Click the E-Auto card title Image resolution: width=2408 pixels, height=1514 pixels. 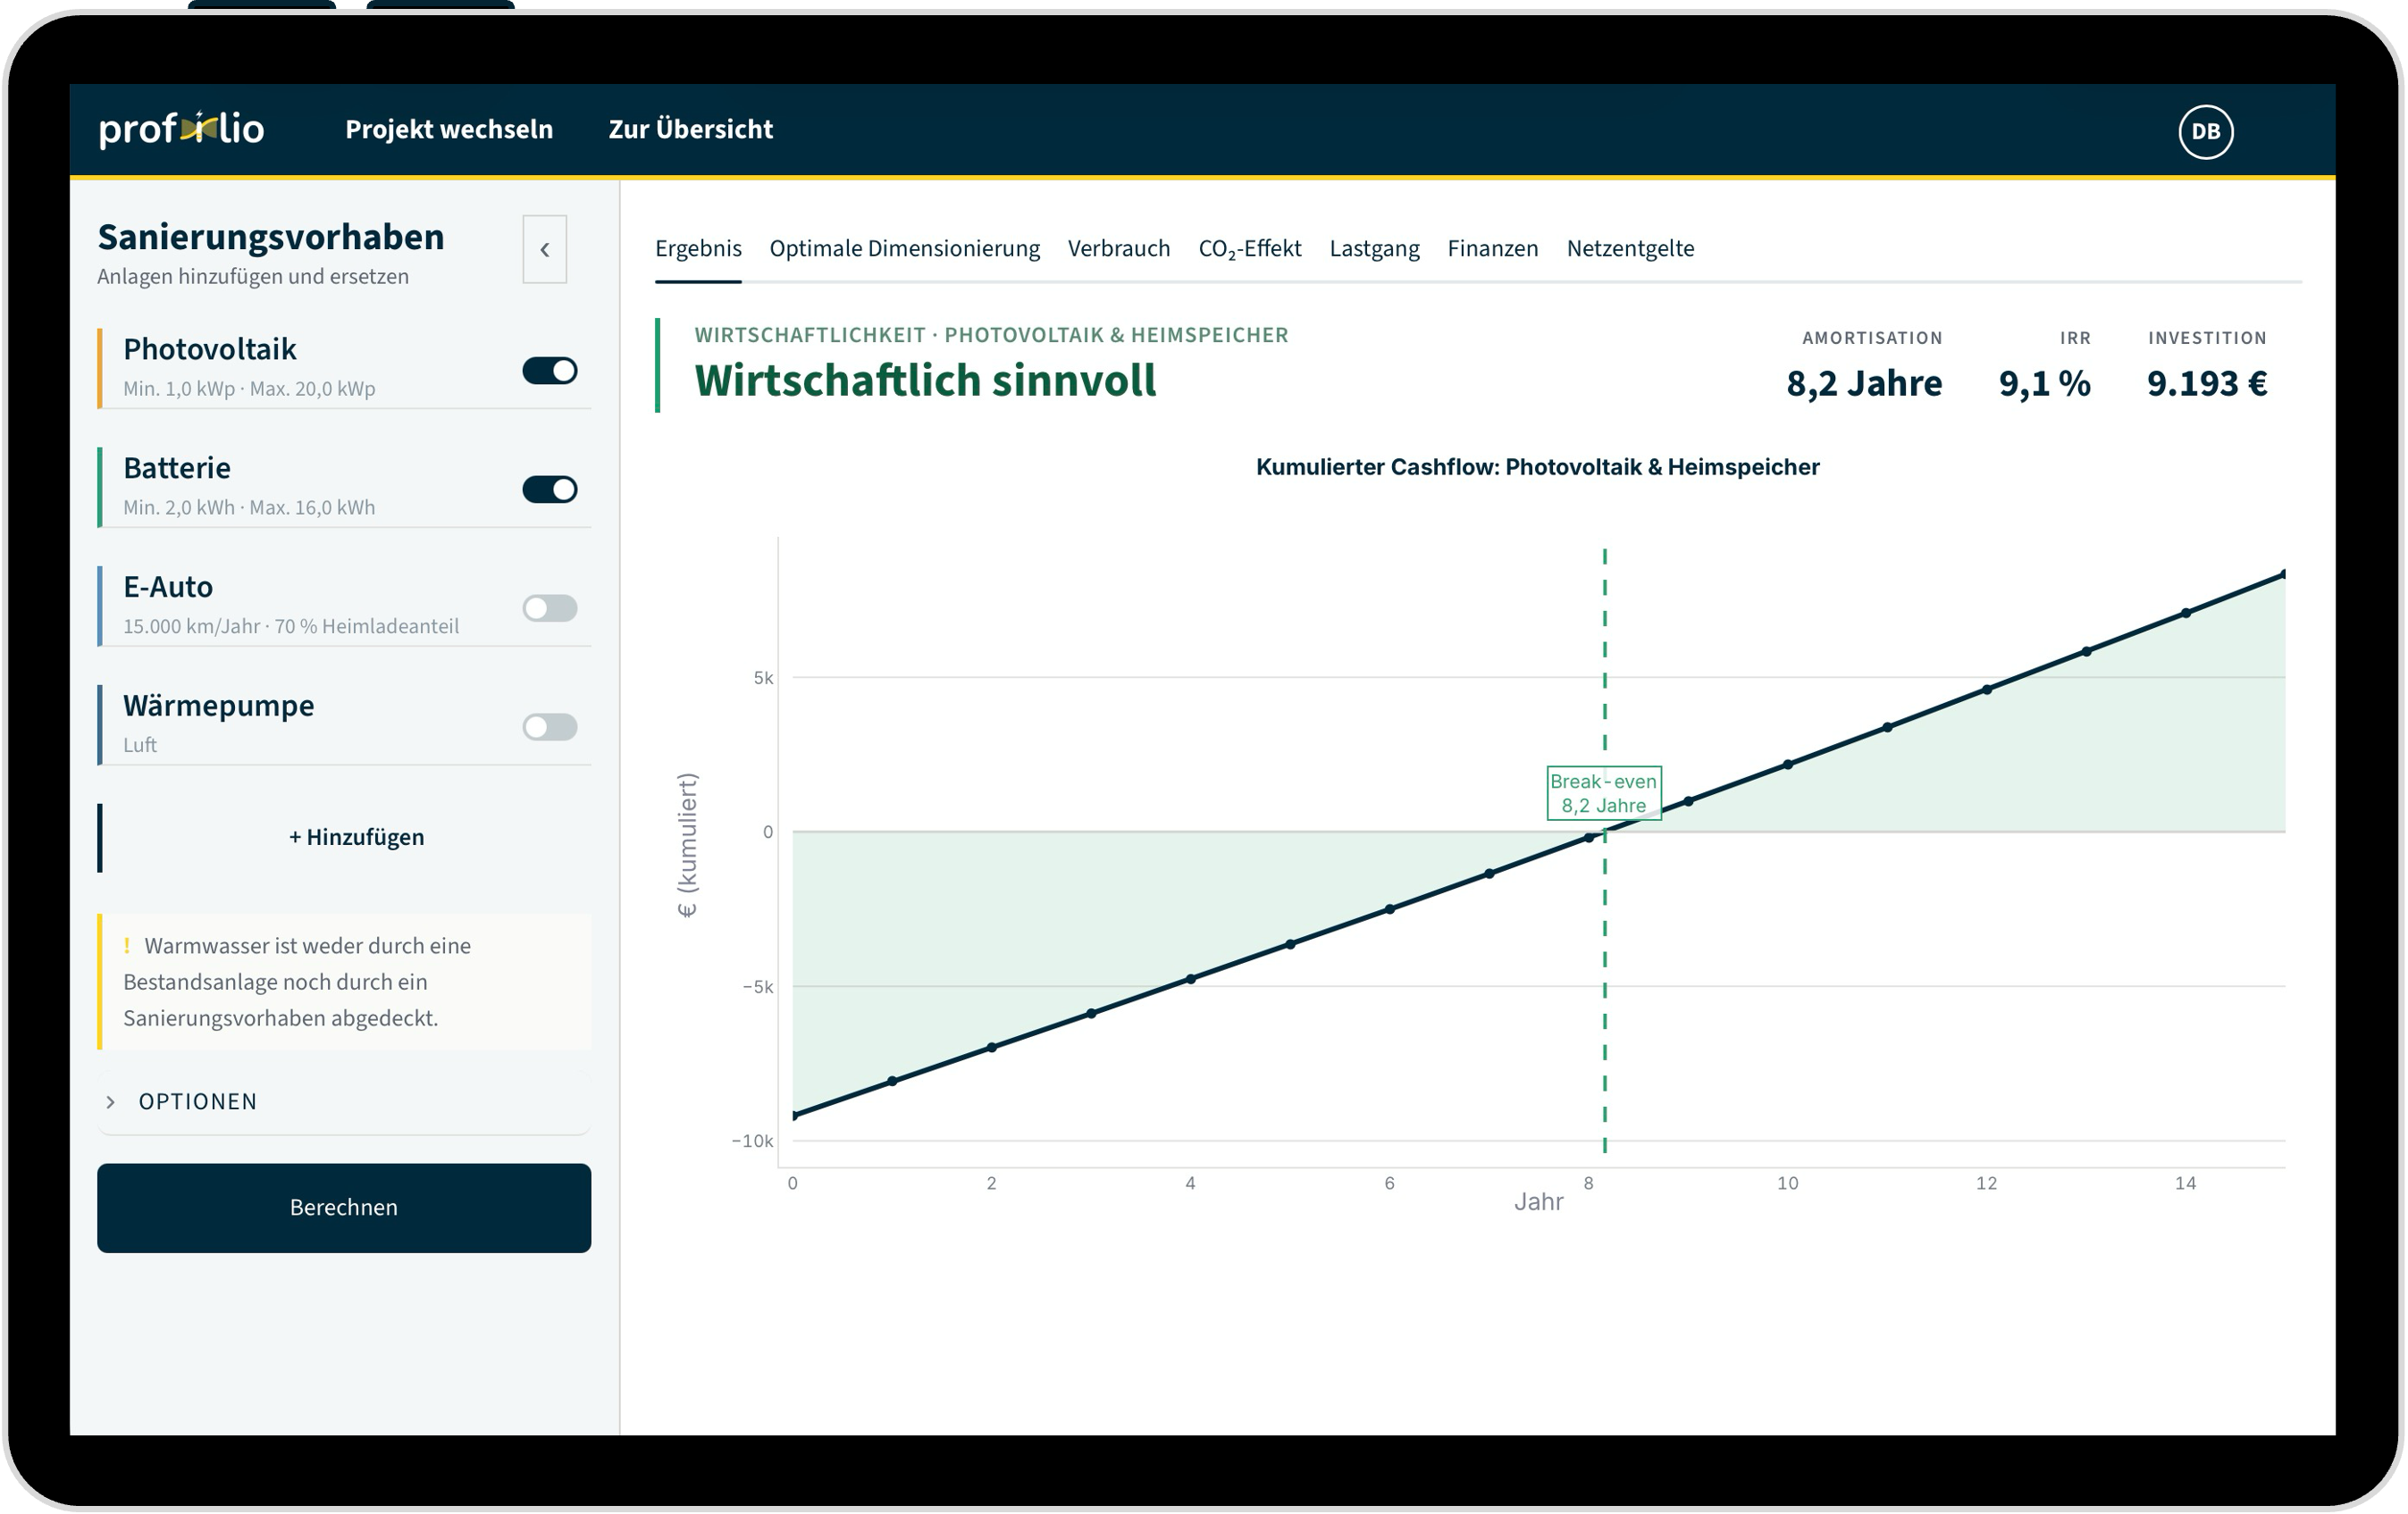point(168,587)
